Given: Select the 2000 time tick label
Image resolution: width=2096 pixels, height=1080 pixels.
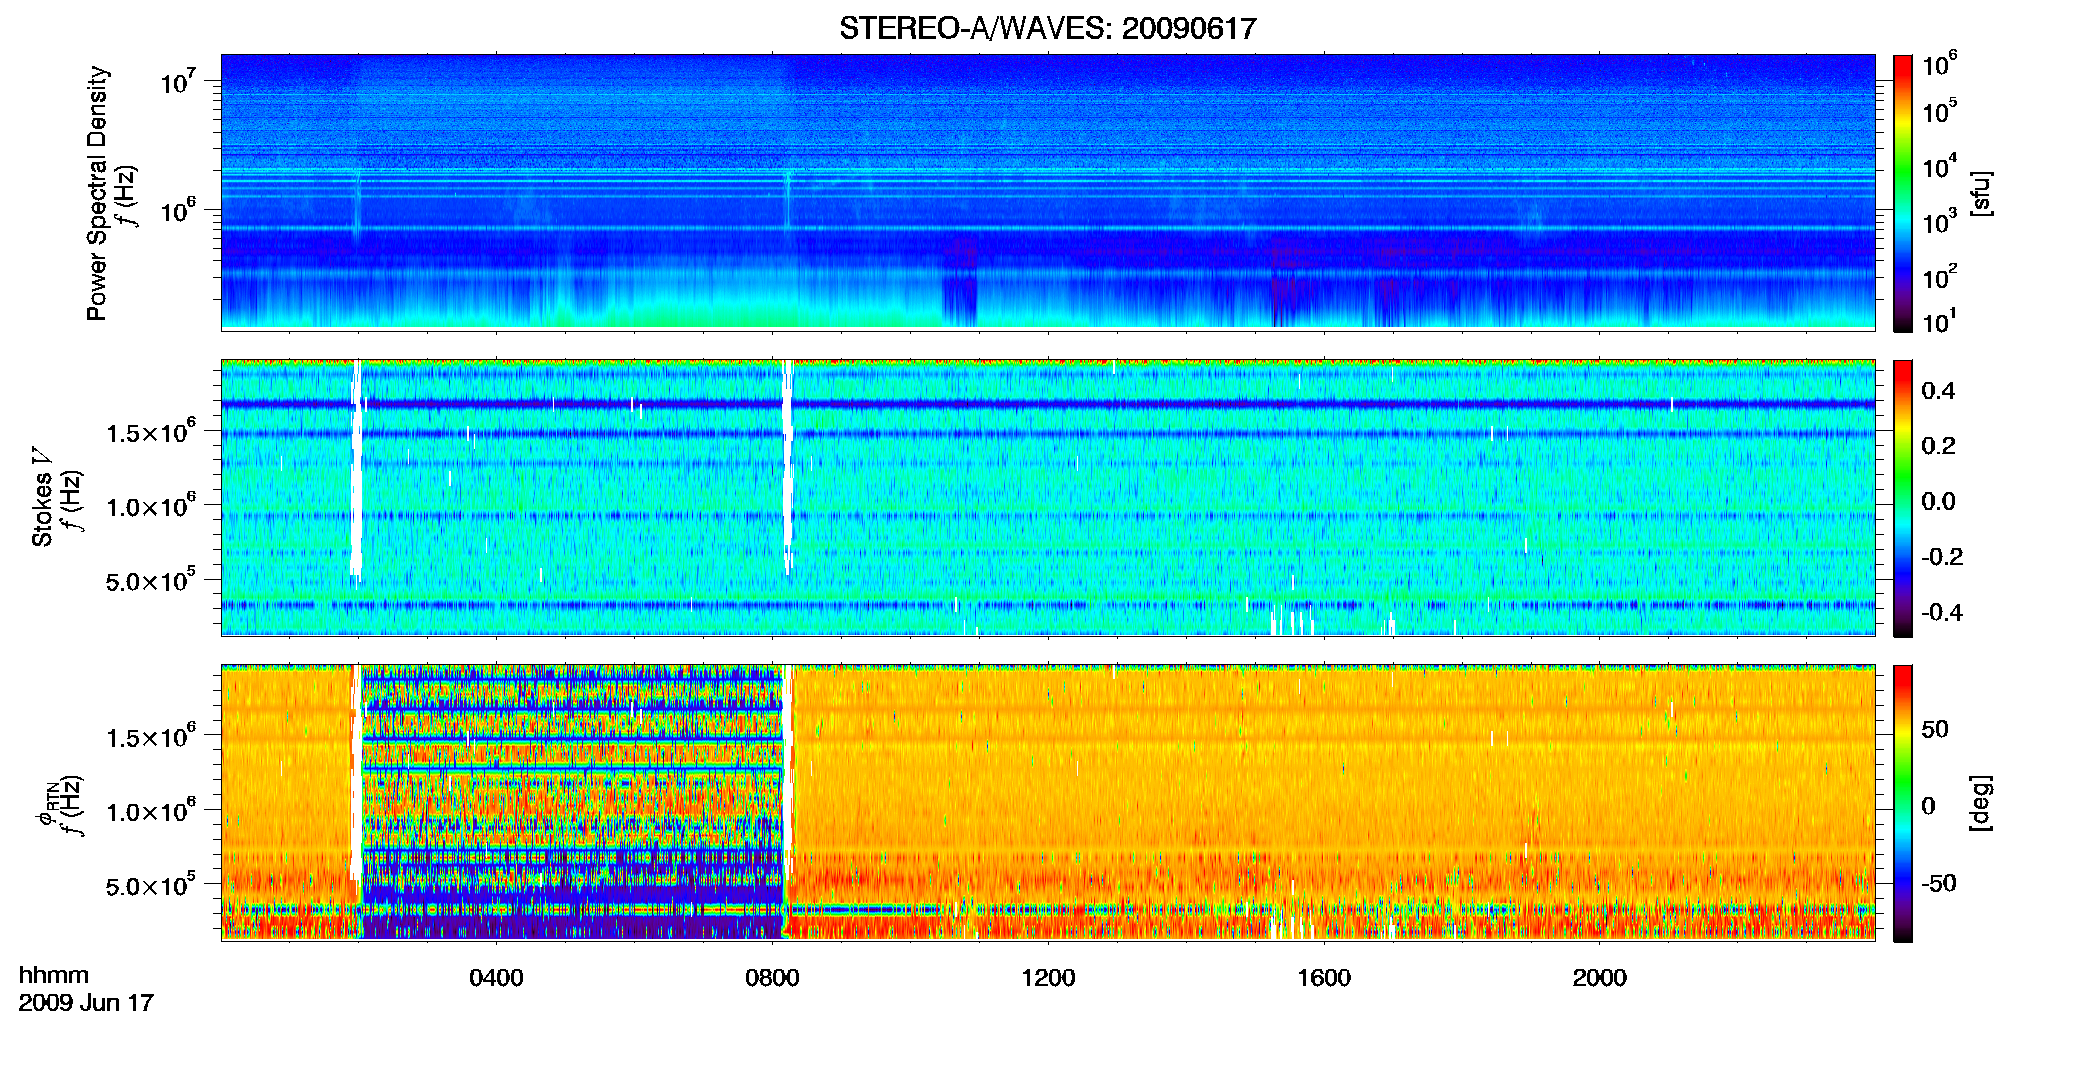Looking at the screenshot, I should point(1600,978).
